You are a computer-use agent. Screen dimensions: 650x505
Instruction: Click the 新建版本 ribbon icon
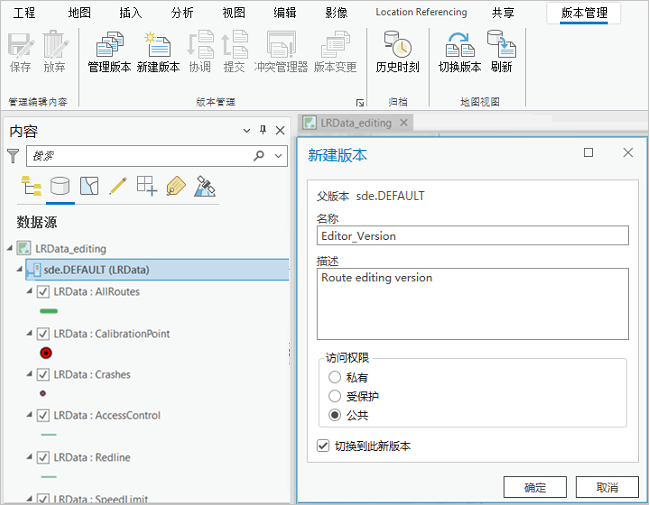(158, 52)
